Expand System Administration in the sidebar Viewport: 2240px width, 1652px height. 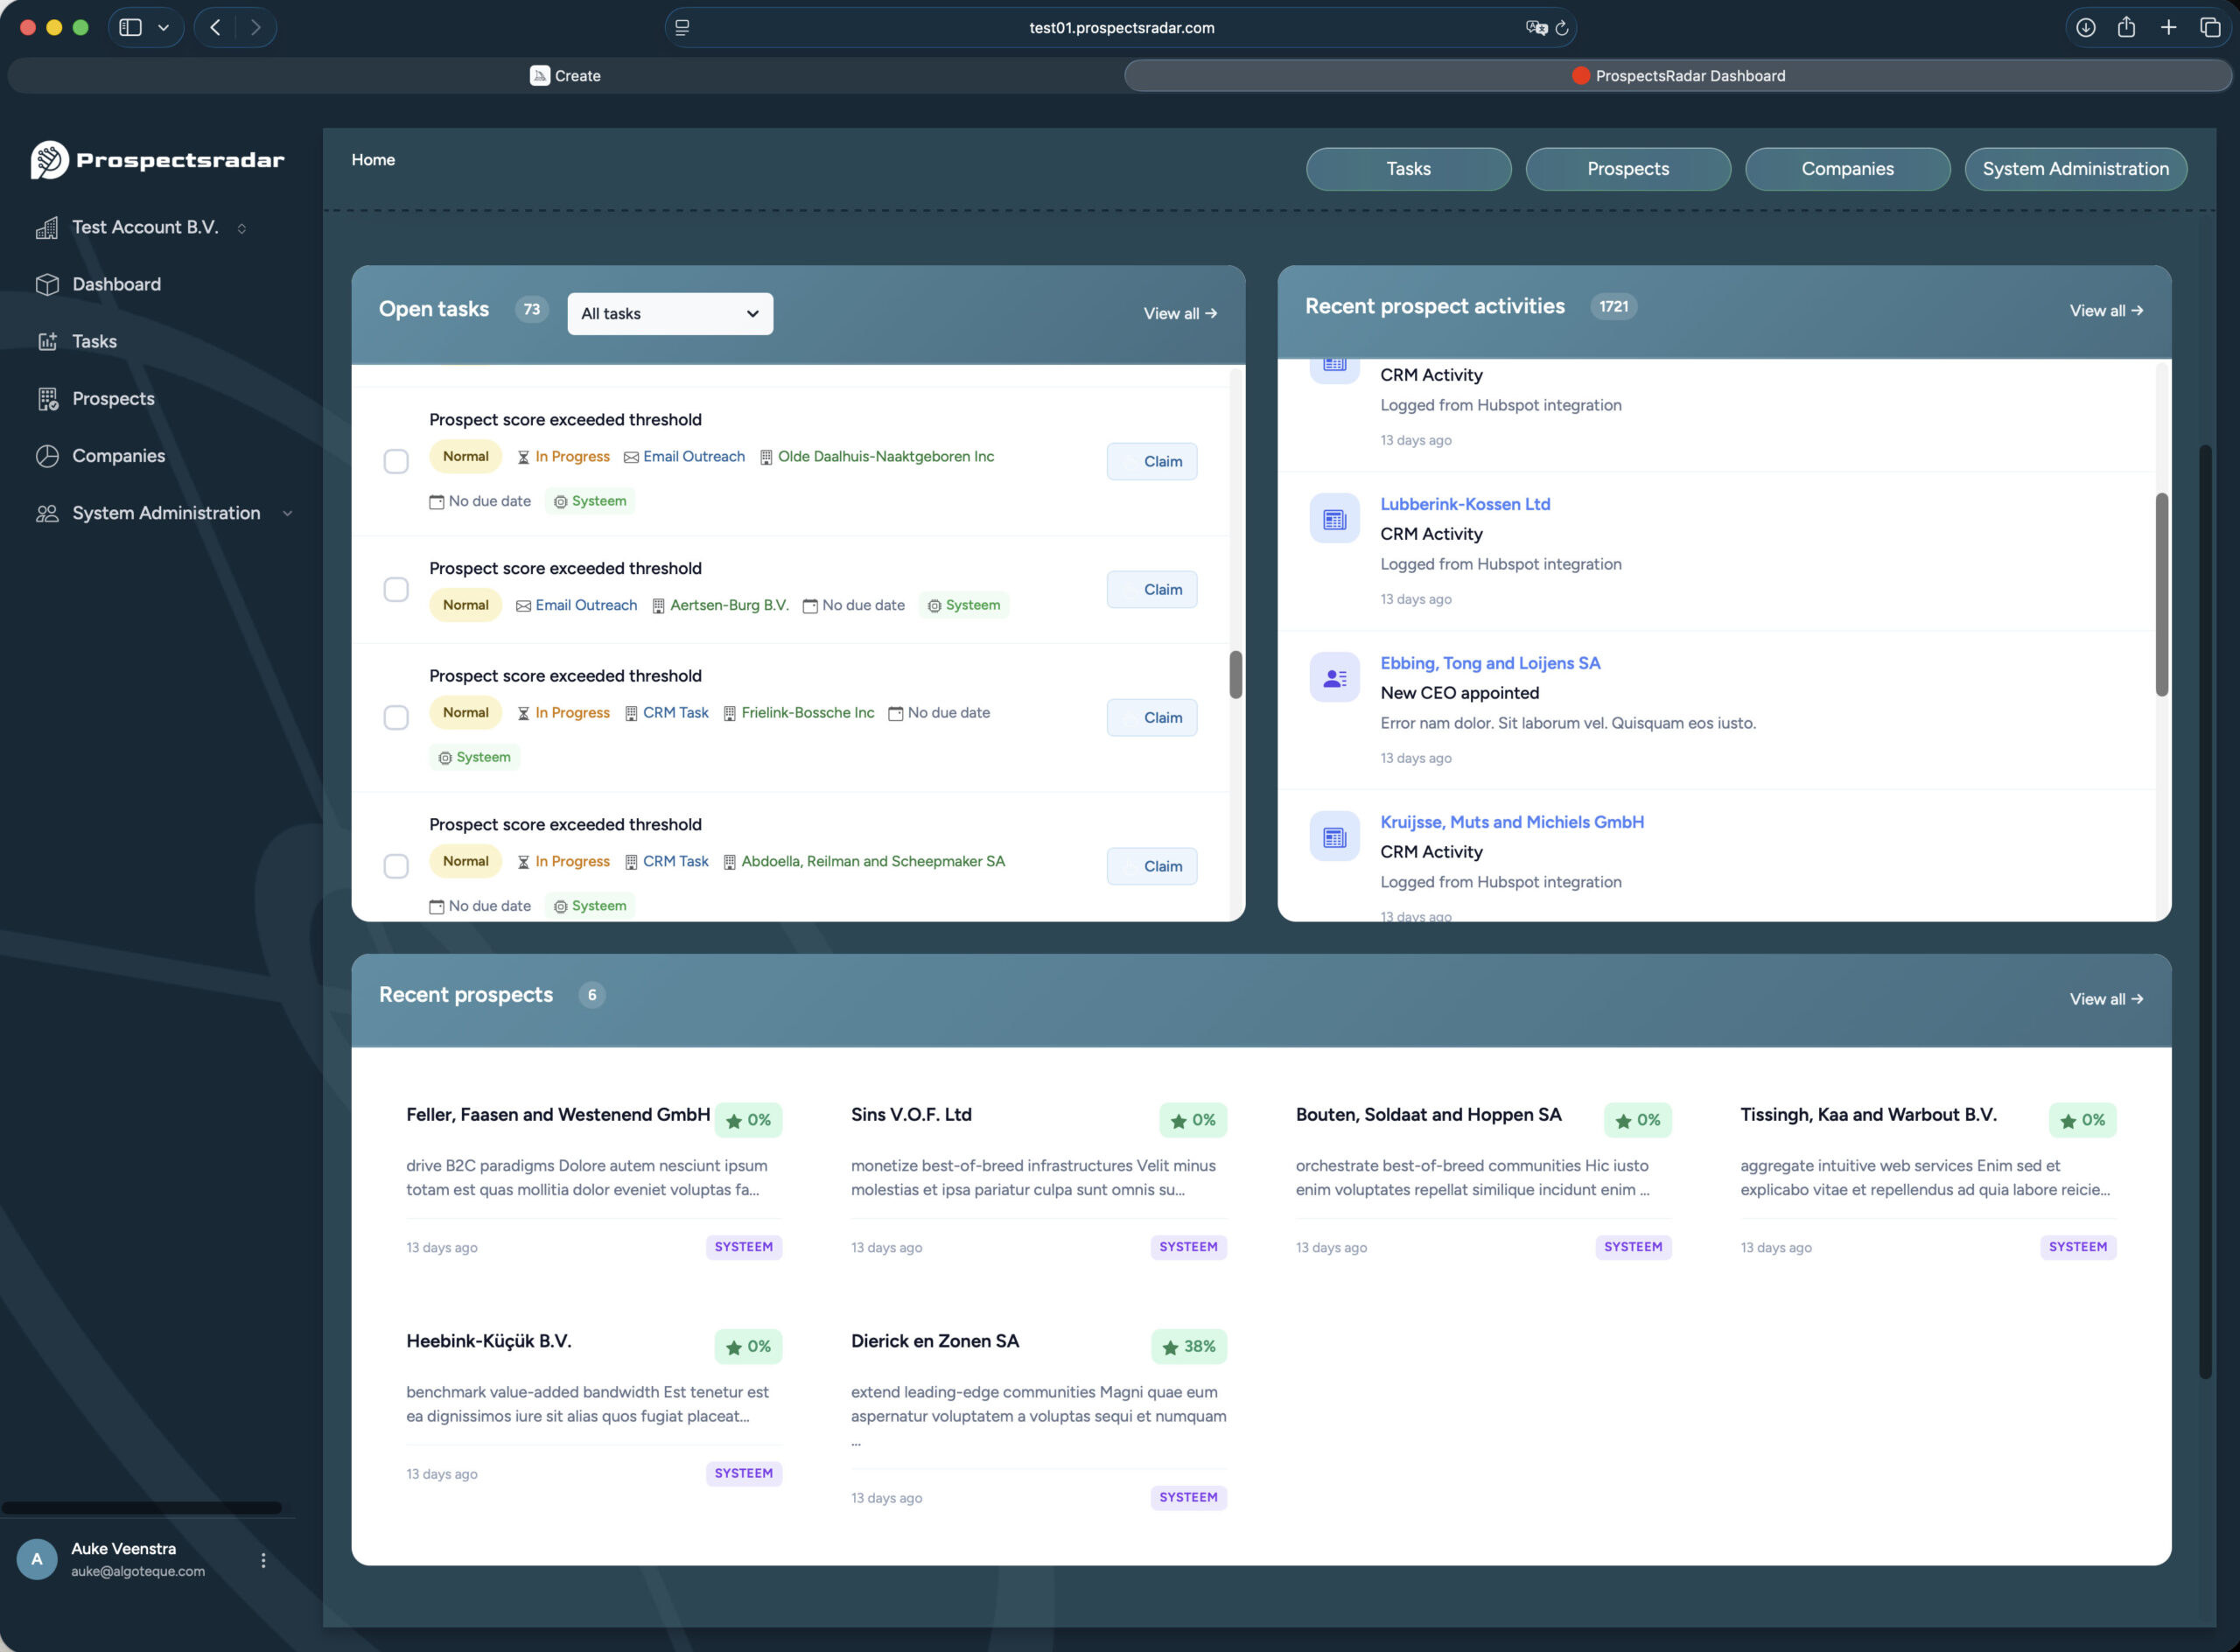click(288, 513)
